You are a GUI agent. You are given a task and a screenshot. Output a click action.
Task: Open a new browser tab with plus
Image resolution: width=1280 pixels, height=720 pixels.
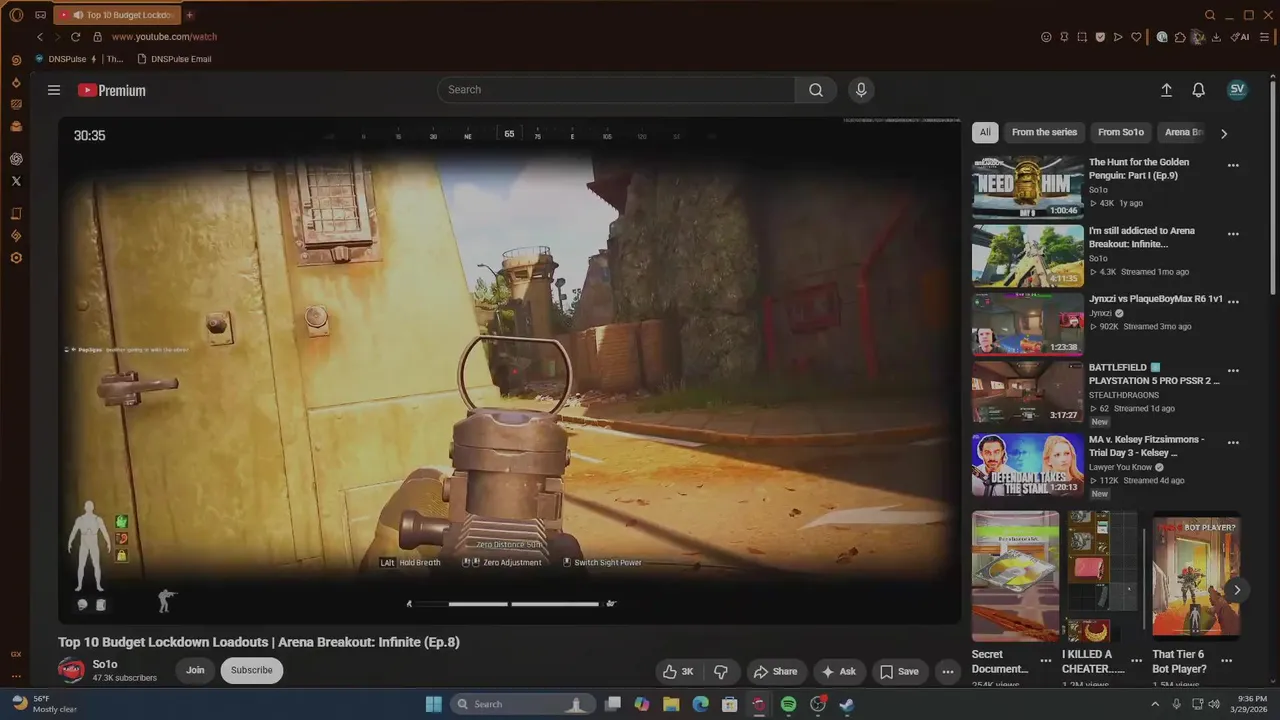(x=190, y=15)
